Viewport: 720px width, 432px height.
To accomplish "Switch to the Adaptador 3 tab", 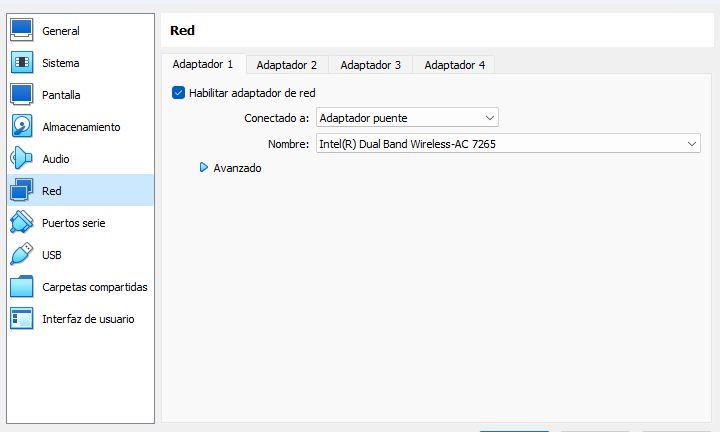I will pyautogui.click(x=371, y=65).
